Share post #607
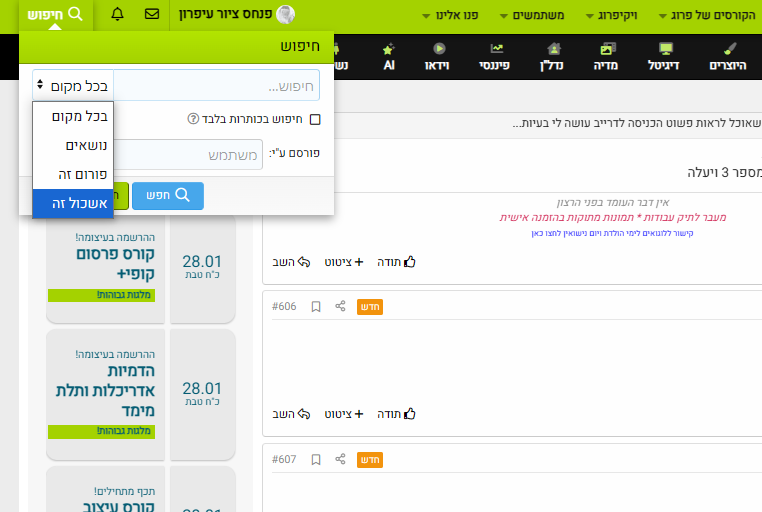The height and width of the screenshot is (512, 762). pos(340,459)
